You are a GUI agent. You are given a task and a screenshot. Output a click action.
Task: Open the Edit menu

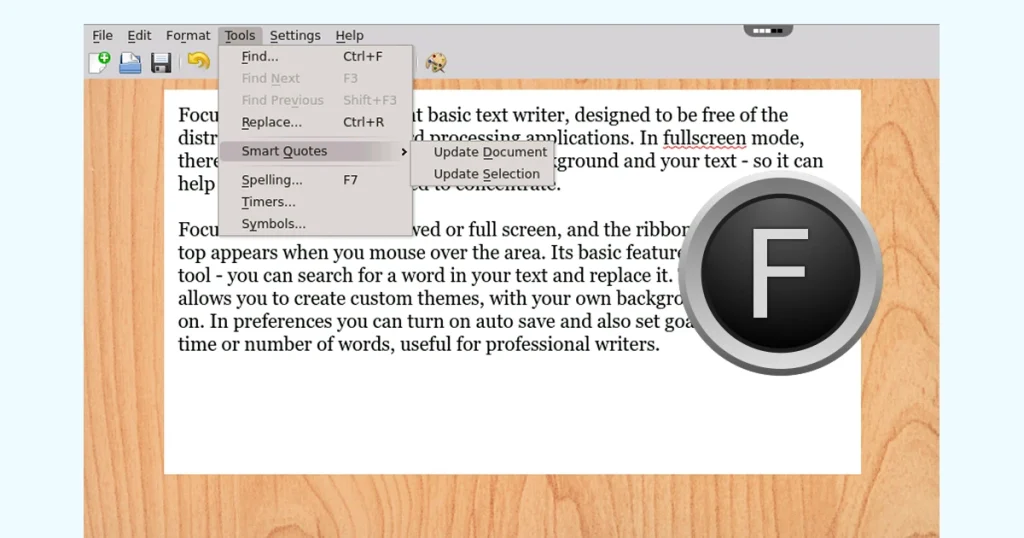139,35
